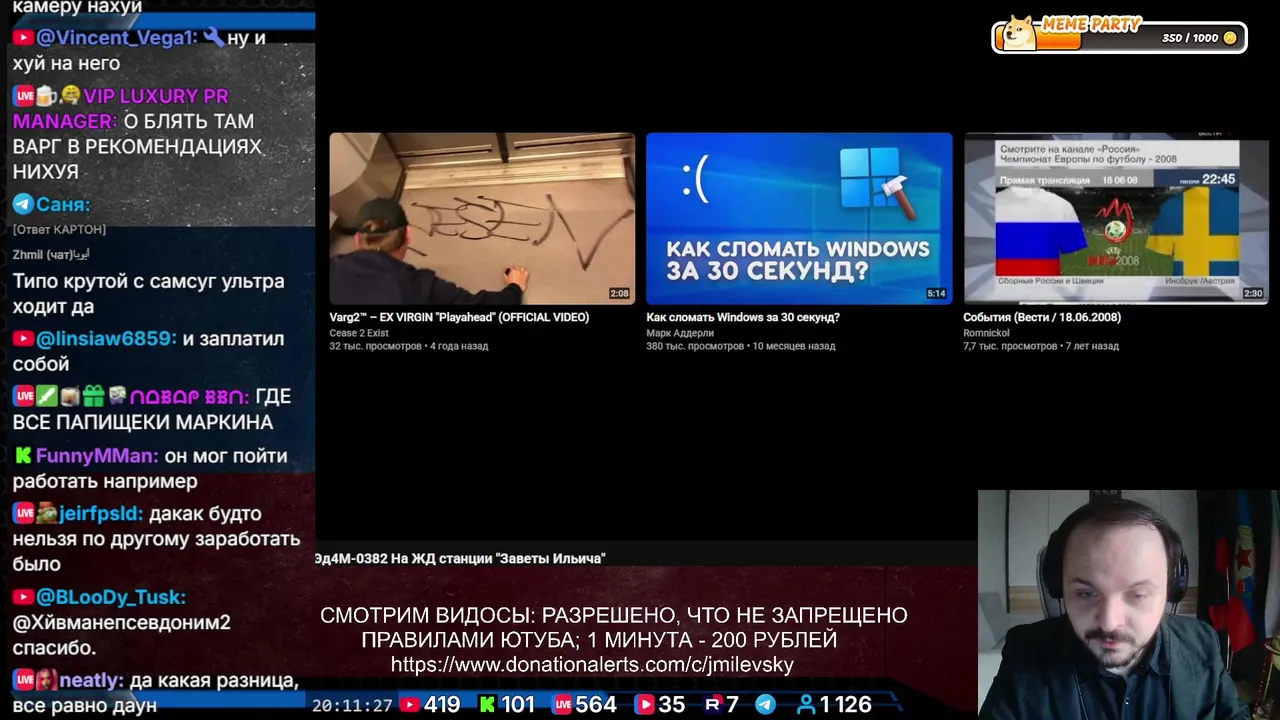Screen dimensions: 1280x720
Task: Click the LIVE badge before VIP LUXURY PR MANAGER
Action: [x=23, y=96]
